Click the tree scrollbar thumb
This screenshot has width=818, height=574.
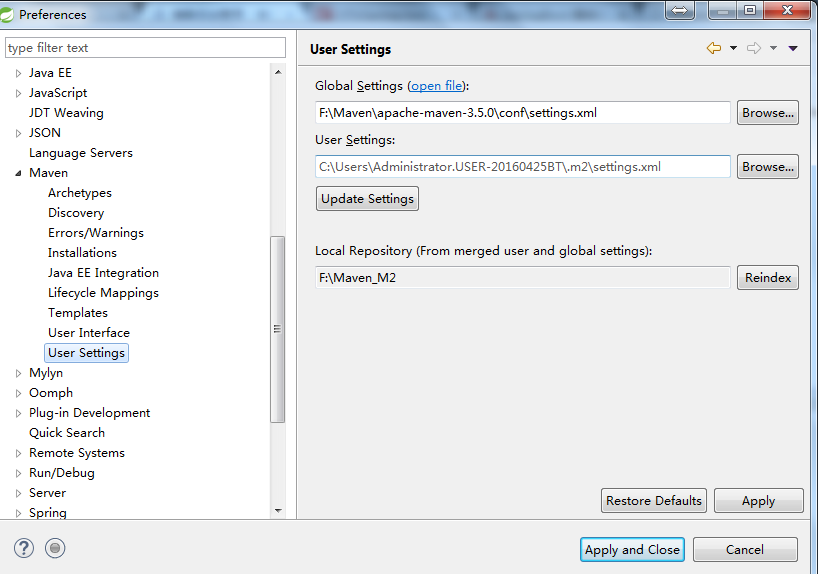[x=278, y=329]
